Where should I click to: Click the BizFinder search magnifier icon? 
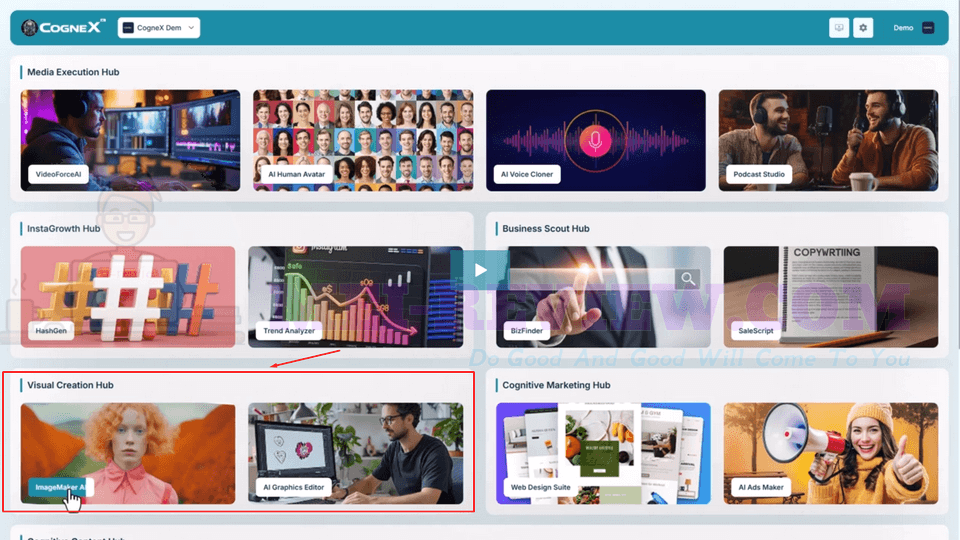[688, 279]
